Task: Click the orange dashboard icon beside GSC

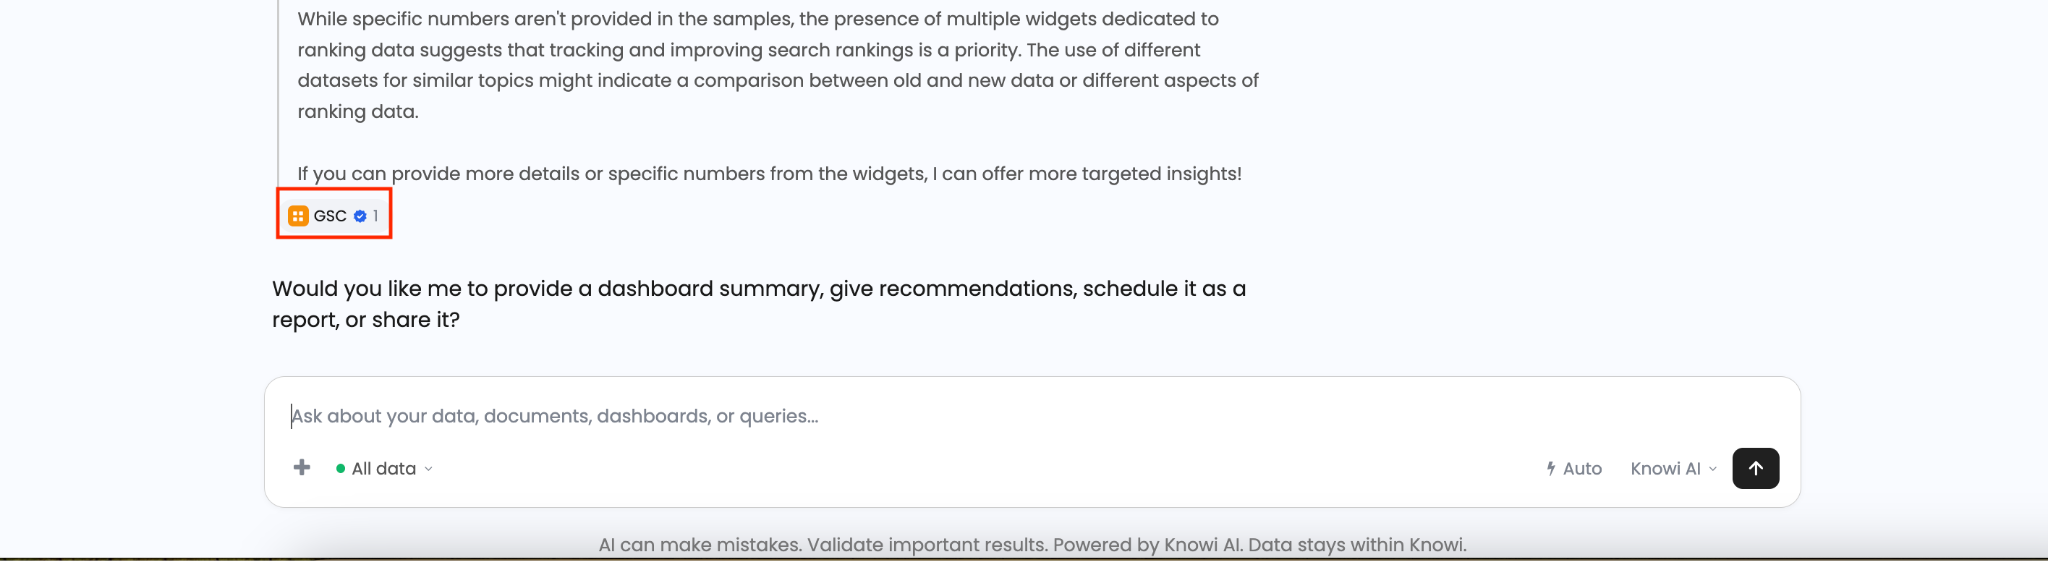Action: [298, 216]
